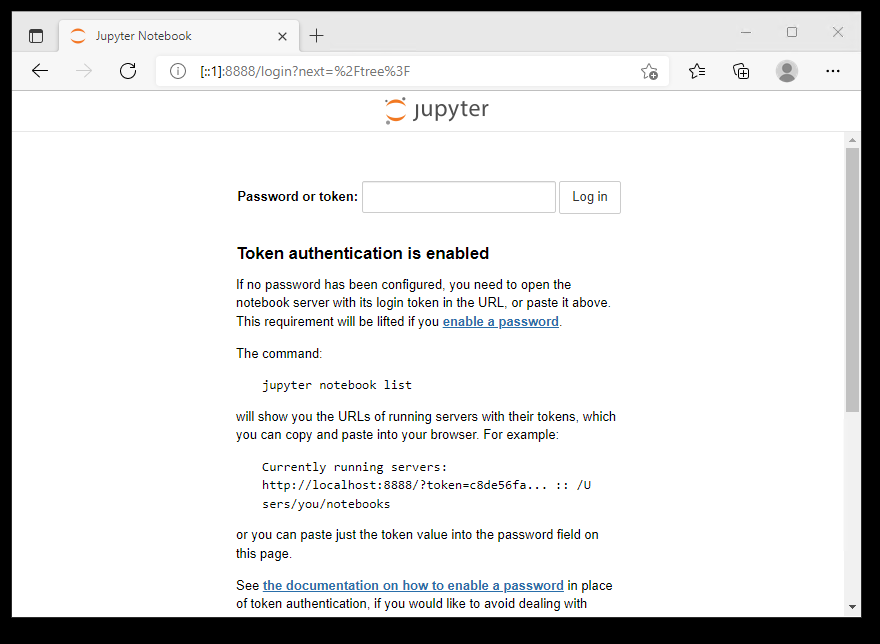Click the browser back arrow

click(x=40, y=71)
